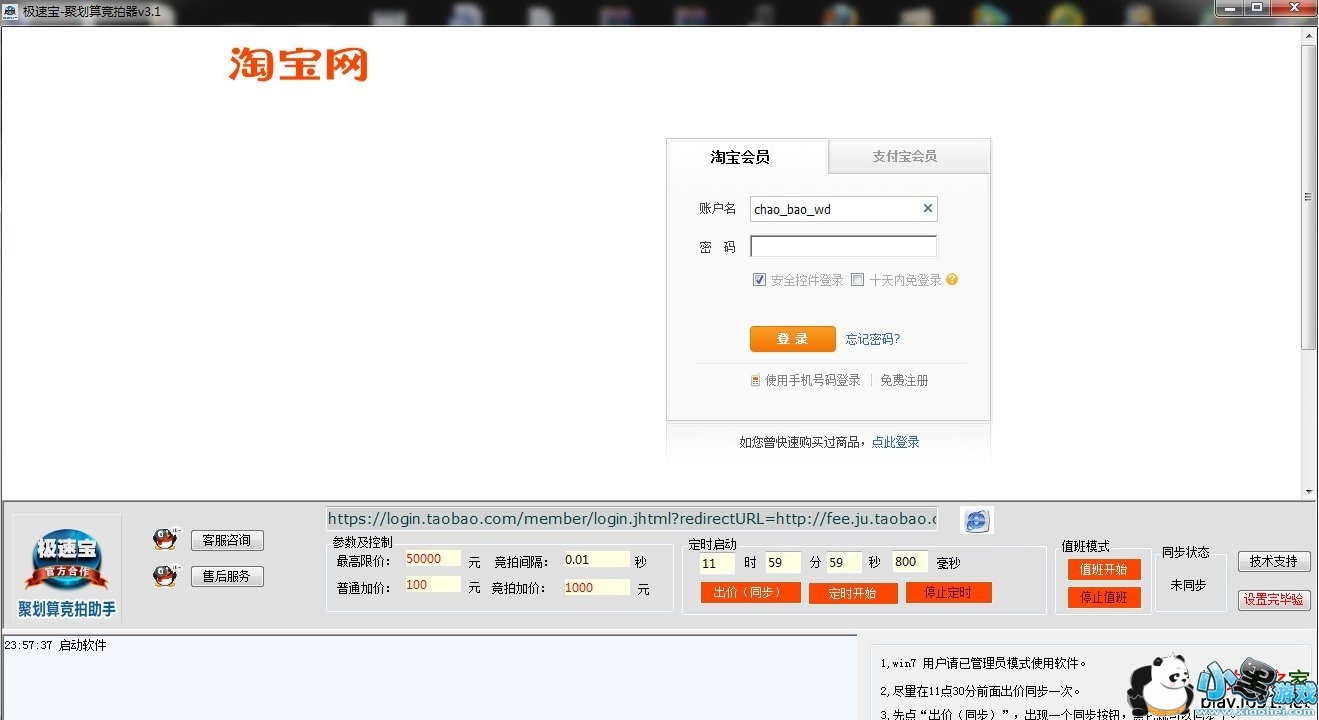Switch to the 淘宝会员 tab

[x=747, y=157]
